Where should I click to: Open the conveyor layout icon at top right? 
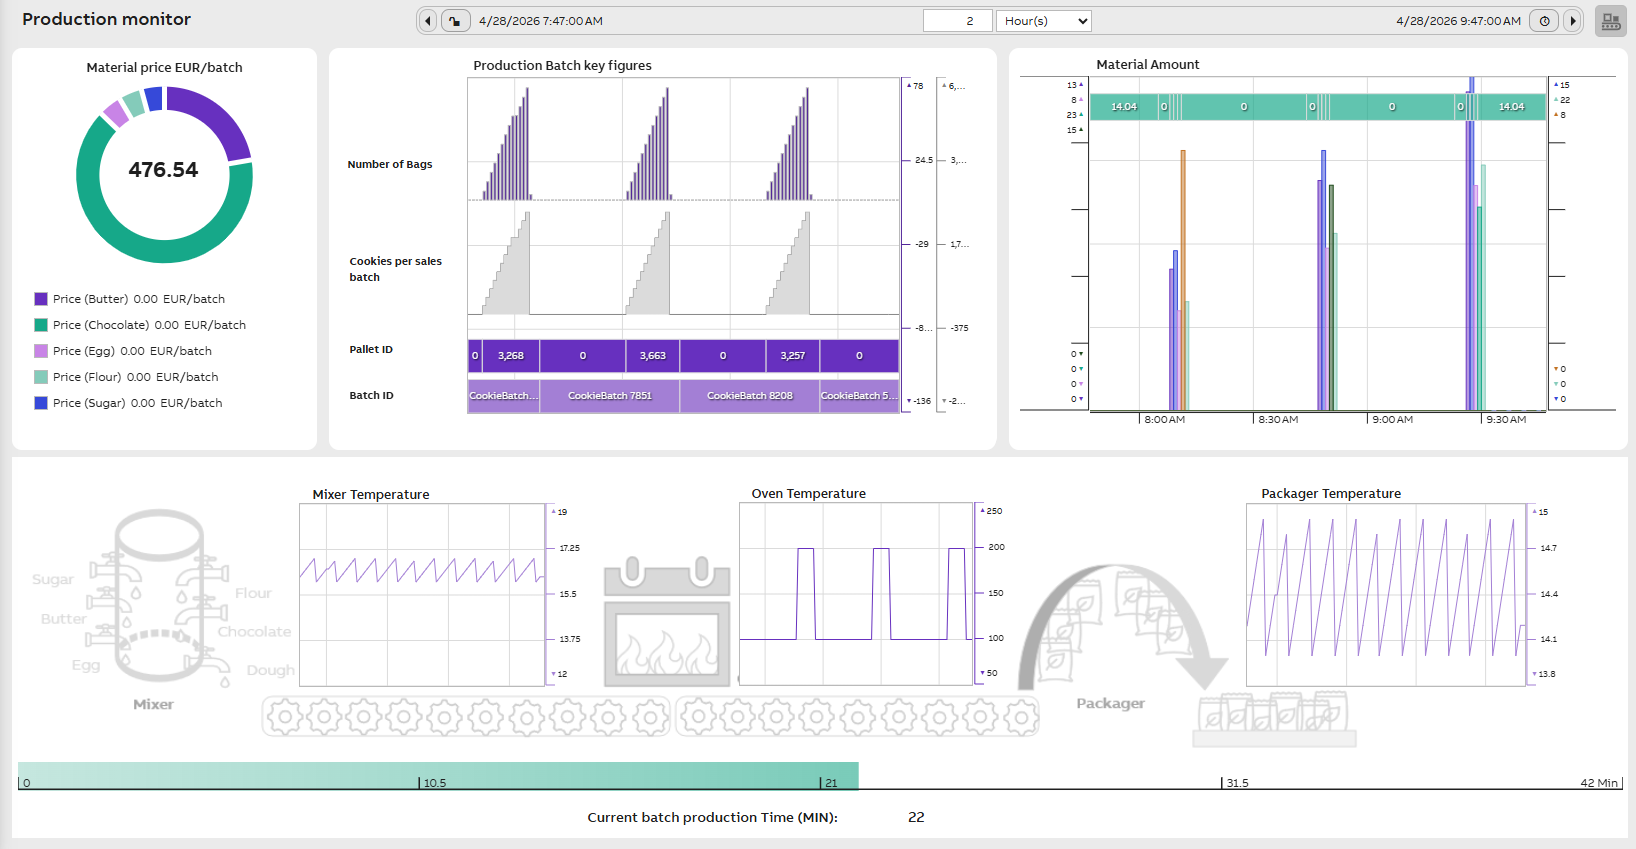point(1610,21)
